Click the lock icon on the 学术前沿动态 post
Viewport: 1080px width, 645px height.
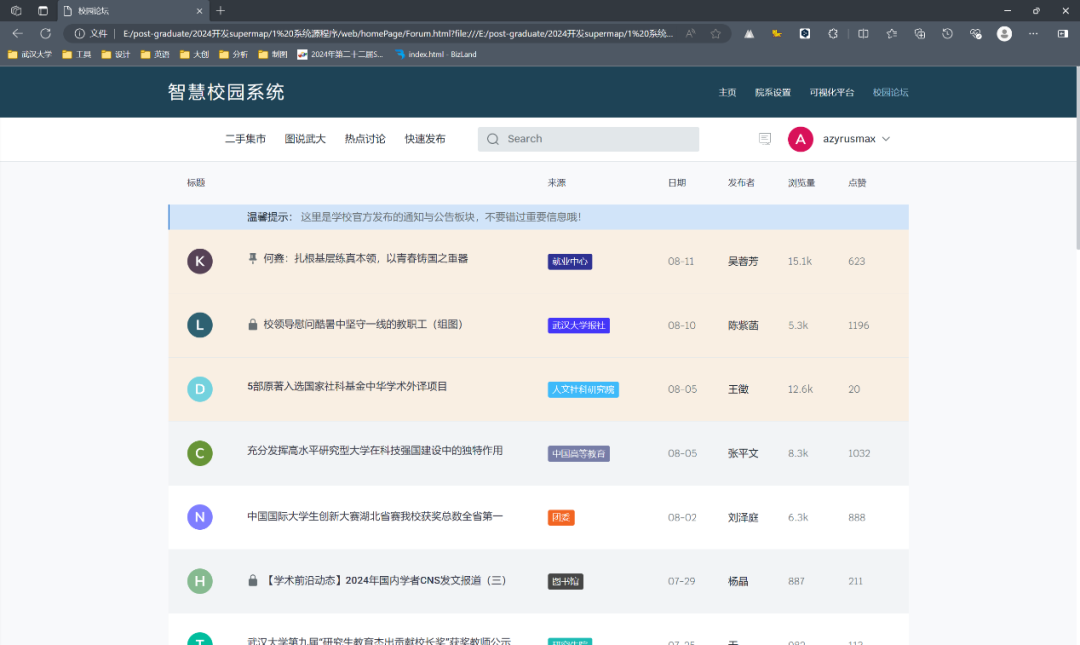click(x=253, y=581)
